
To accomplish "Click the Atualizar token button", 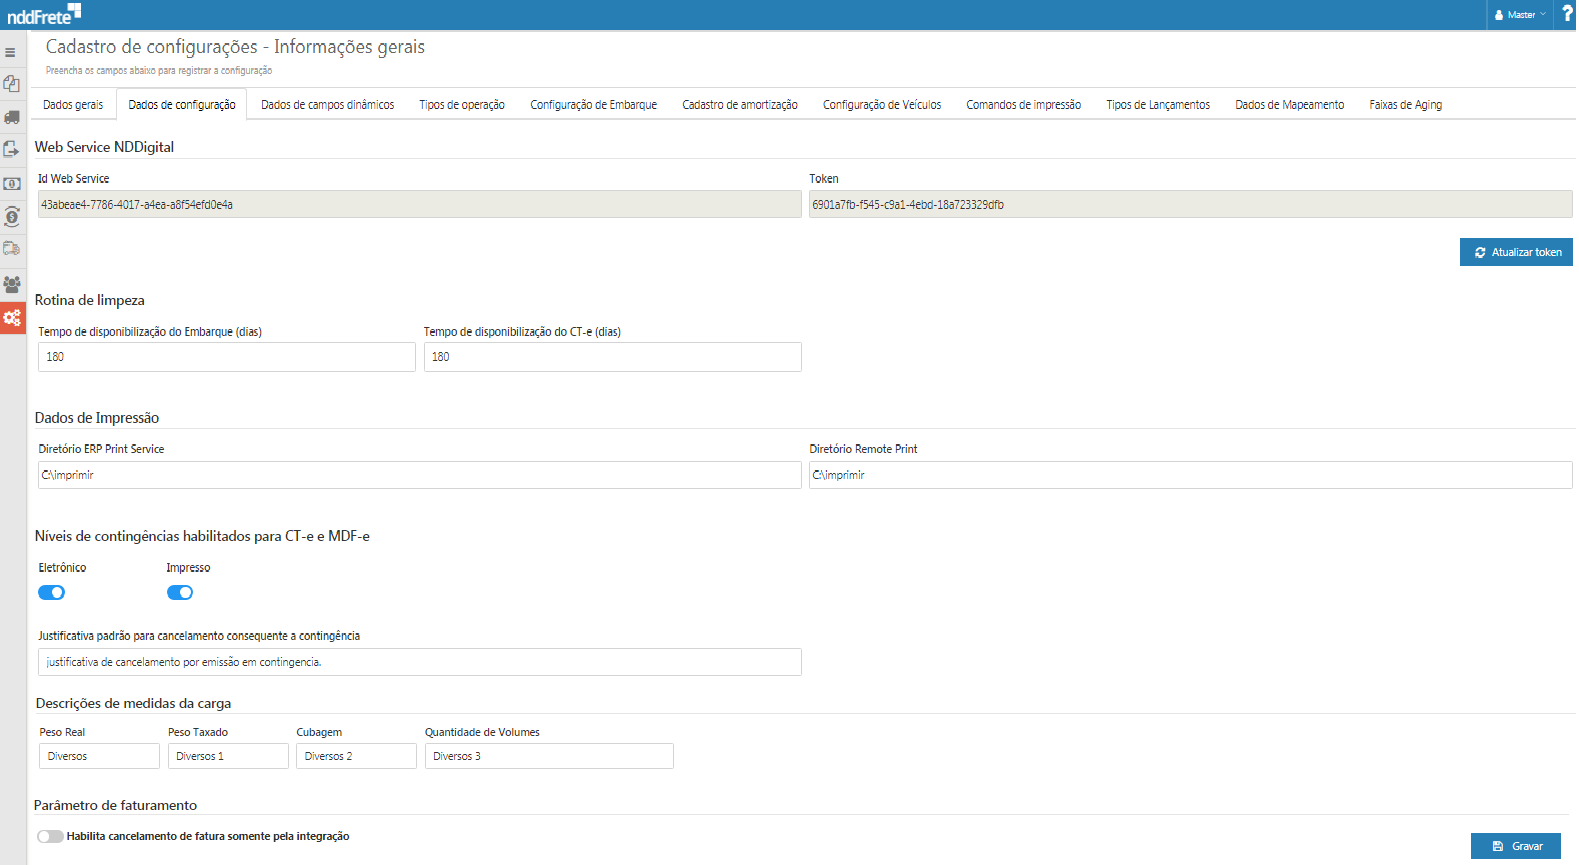I will [1515, 252].
